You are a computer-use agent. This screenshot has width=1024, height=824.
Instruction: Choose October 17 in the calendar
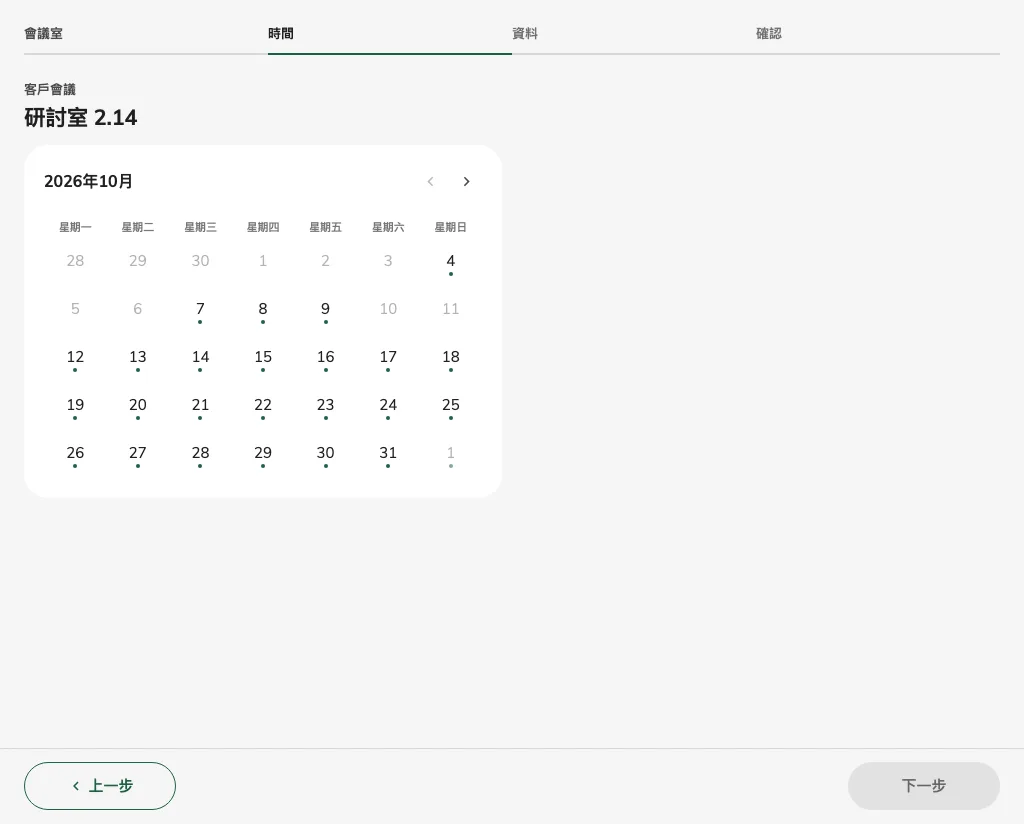388,357
